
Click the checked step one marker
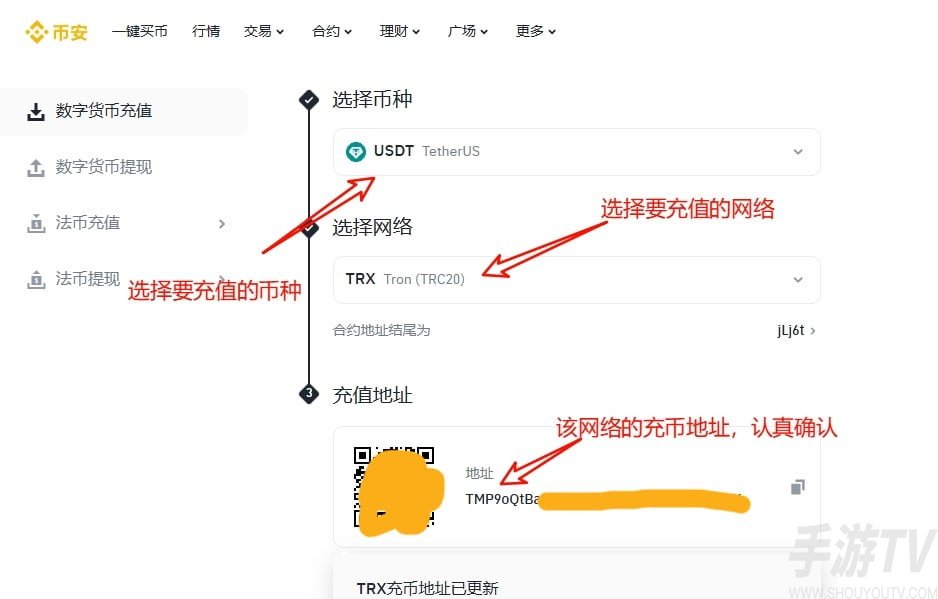coord(309,100)
